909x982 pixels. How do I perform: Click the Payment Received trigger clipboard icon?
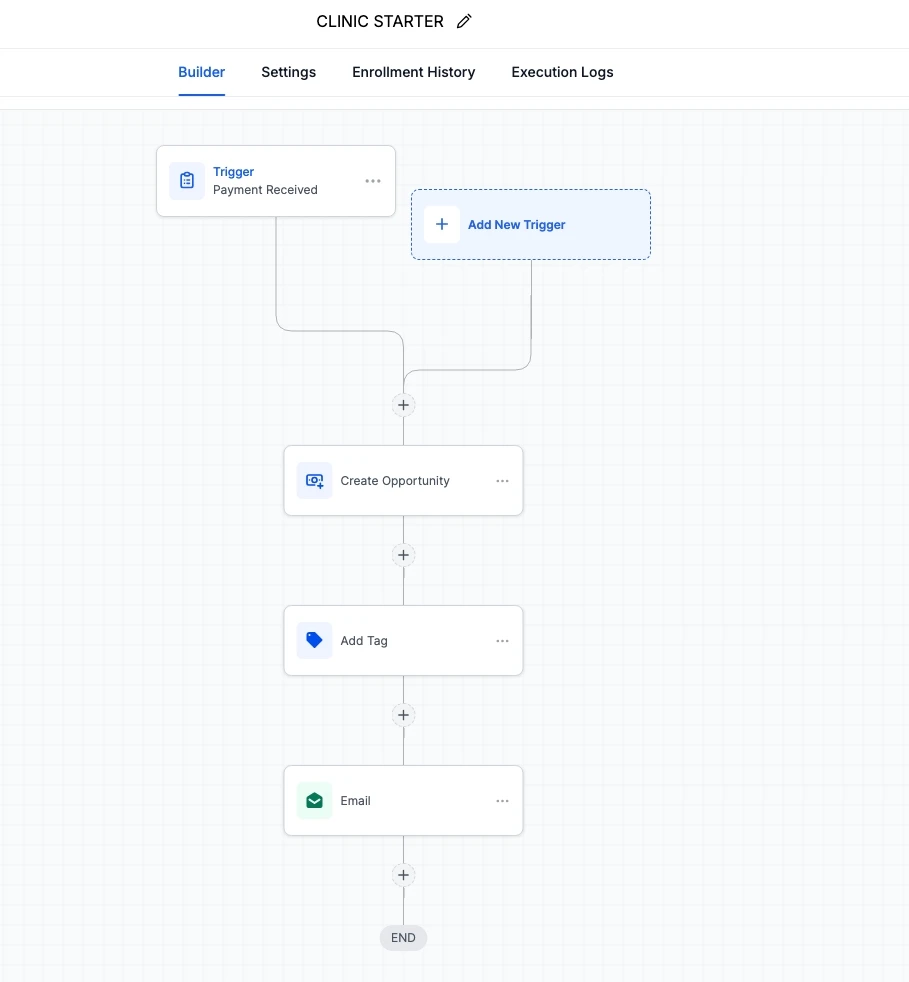(x=187, y=180)
